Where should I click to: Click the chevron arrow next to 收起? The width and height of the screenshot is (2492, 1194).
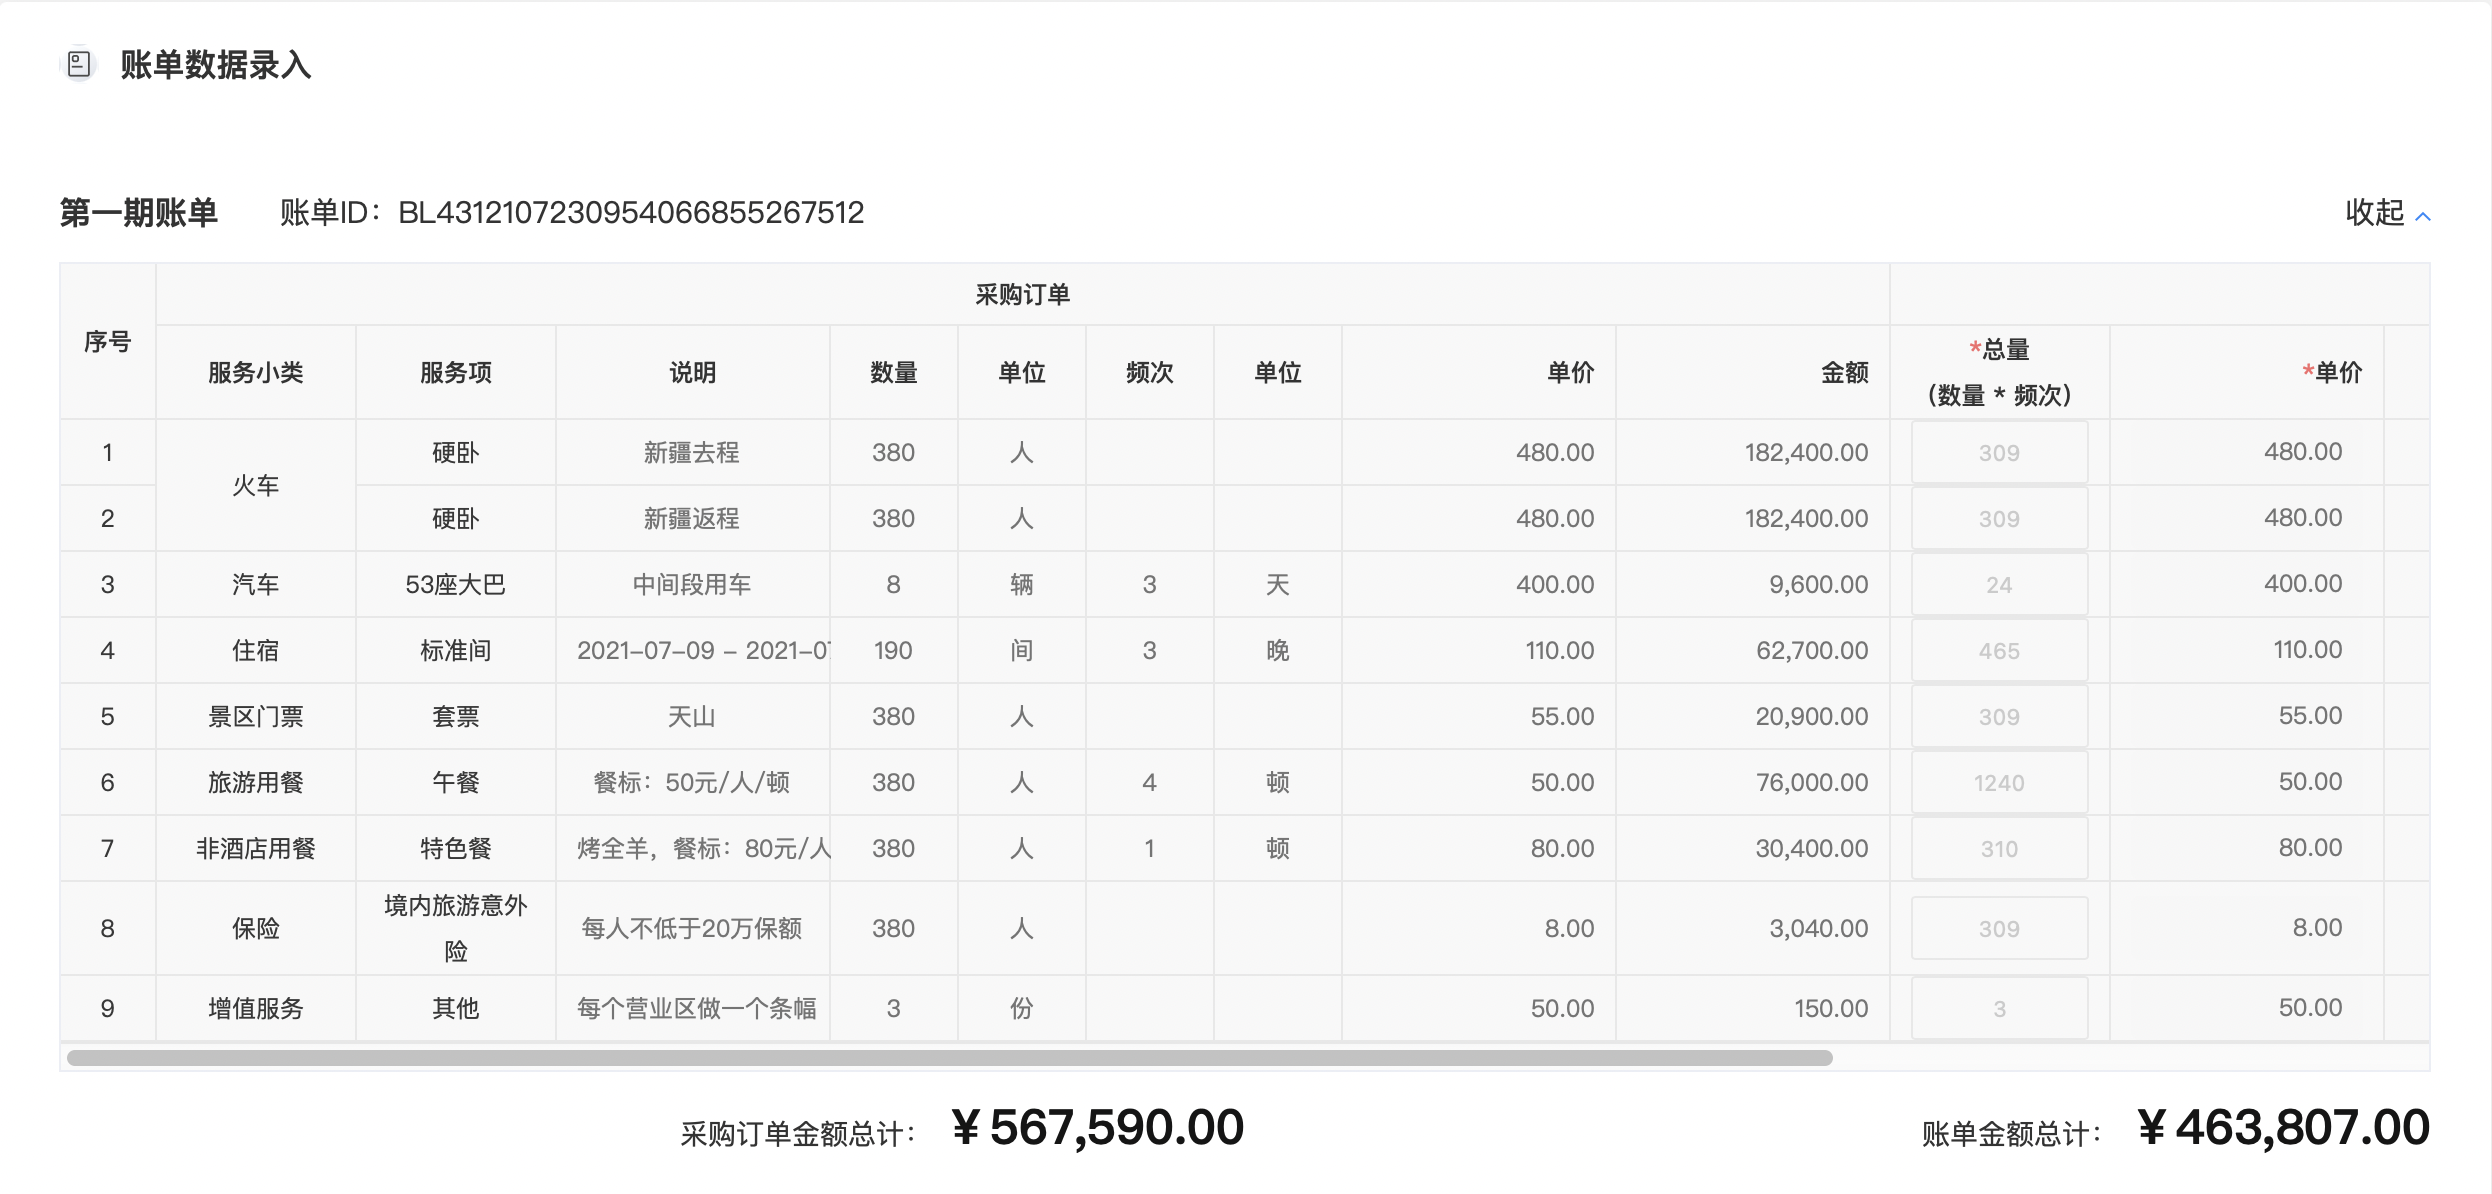[x=2423, y=216]
